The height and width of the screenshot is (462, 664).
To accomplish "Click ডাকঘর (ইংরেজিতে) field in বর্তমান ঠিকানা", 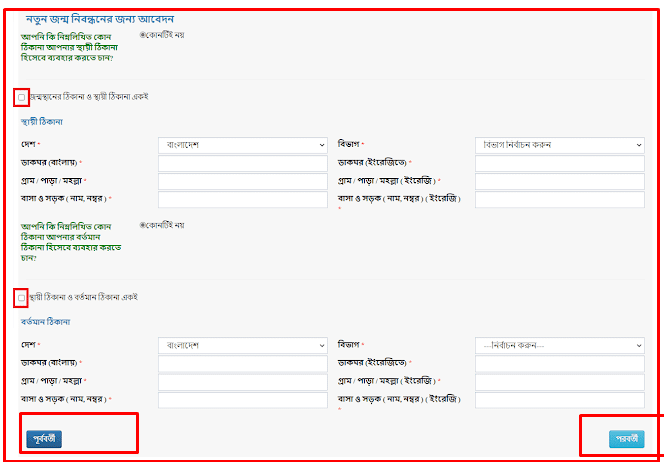I will [559, 363].
